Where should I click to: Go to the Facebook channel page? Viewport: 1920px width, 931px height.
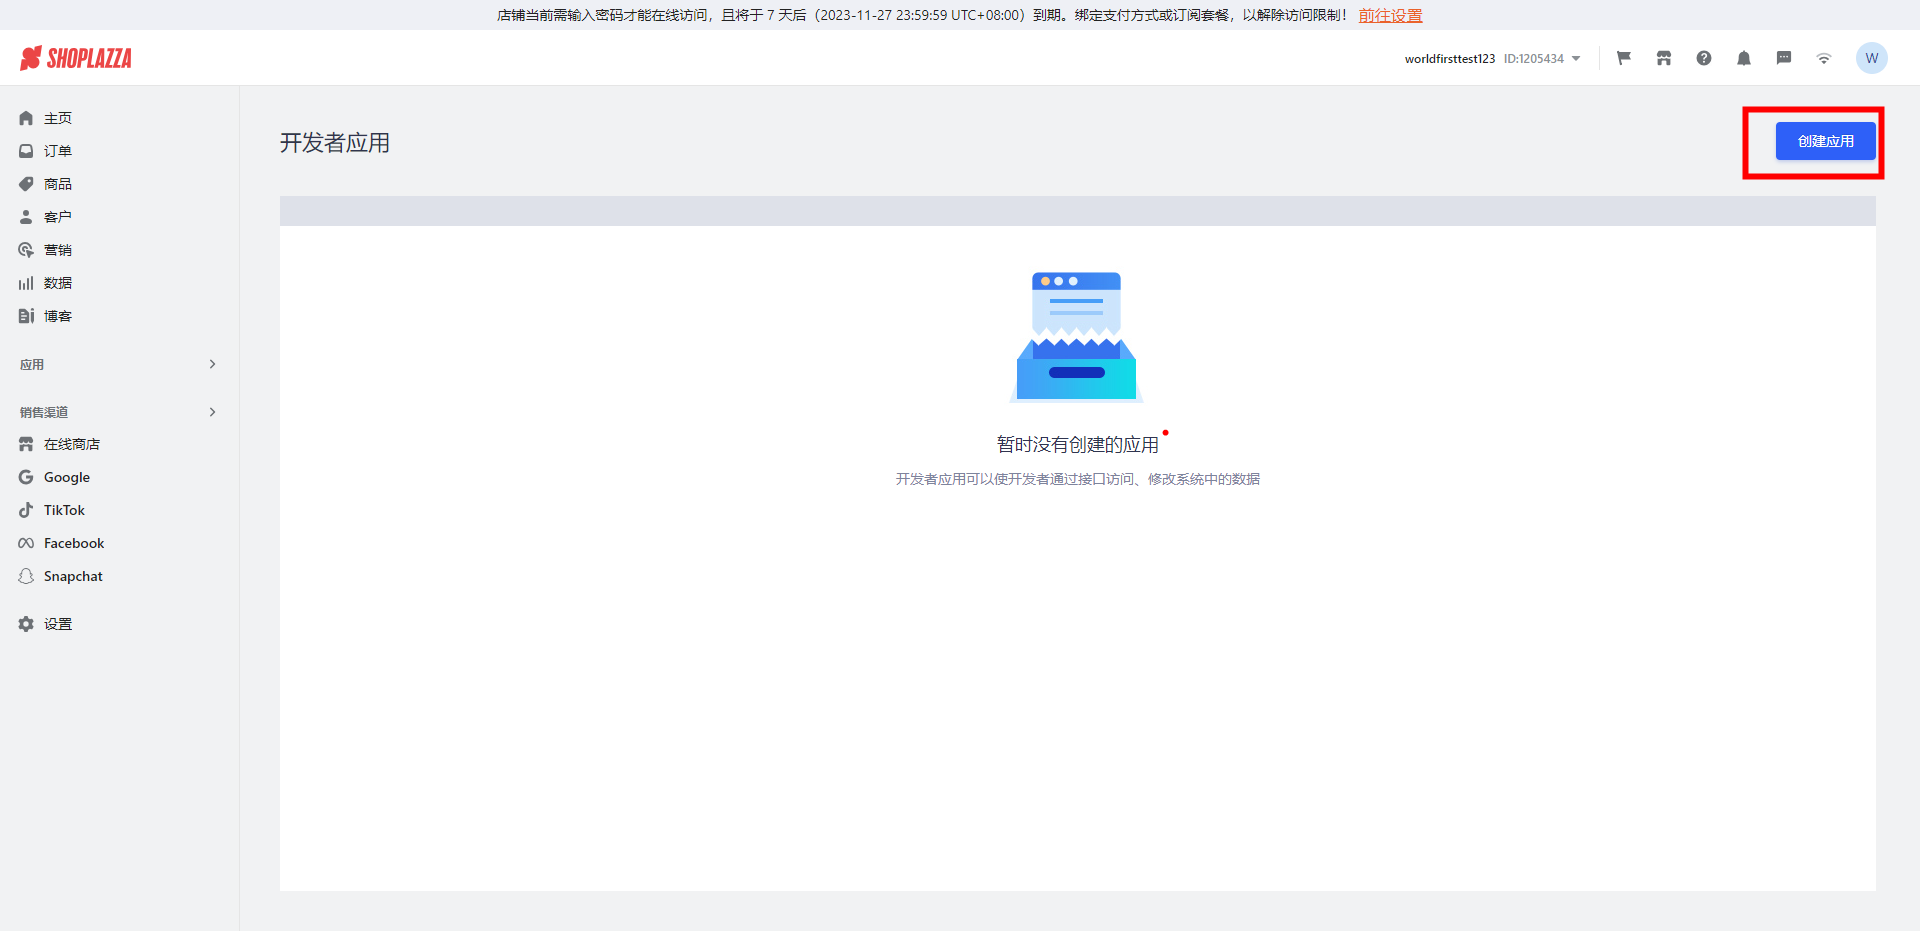pos(73,543)
